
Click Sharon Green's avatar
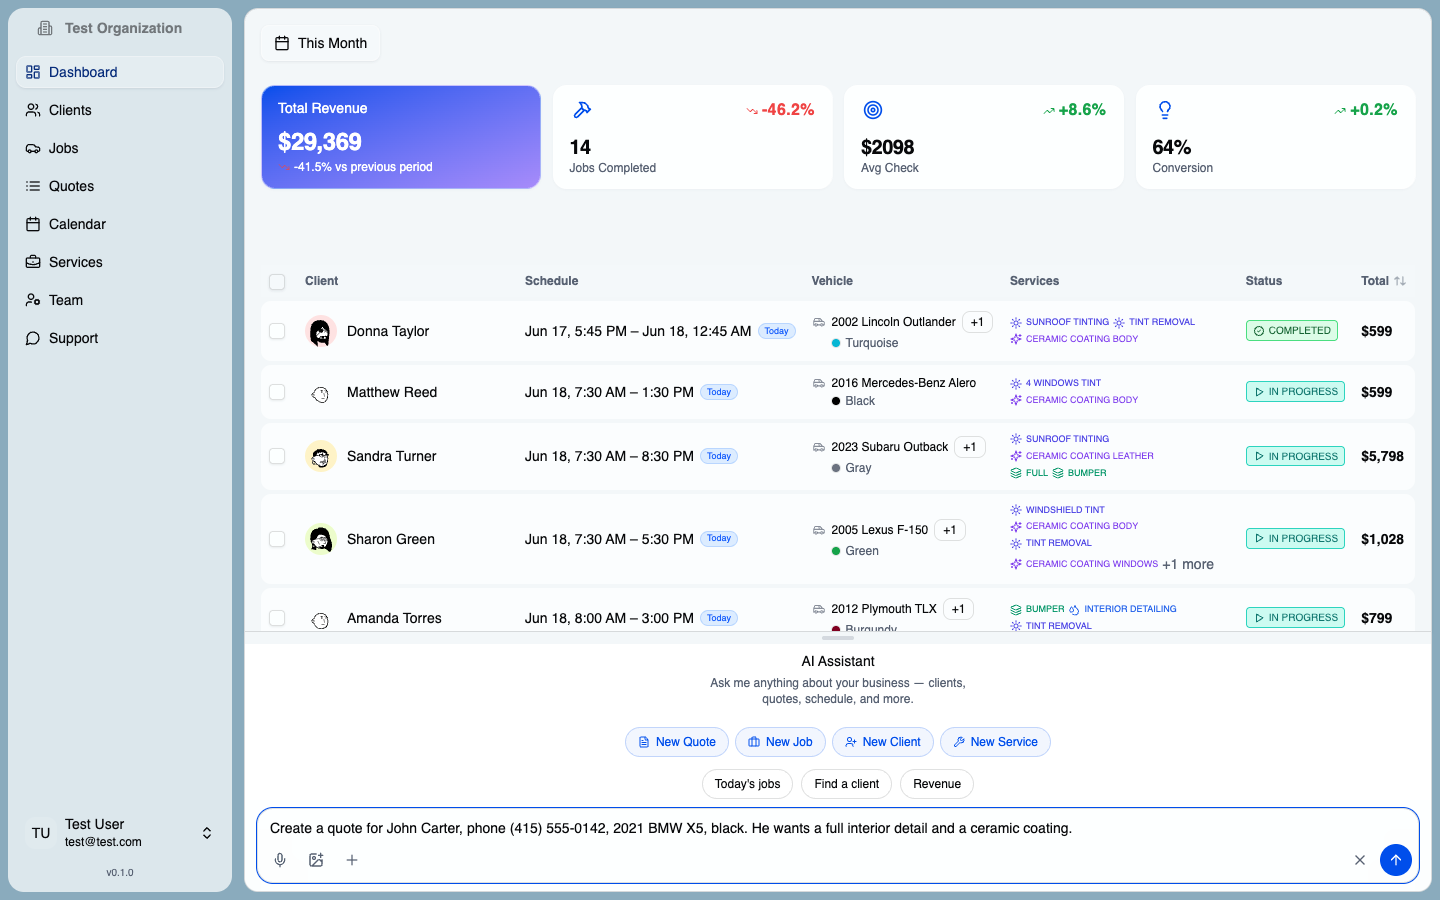pyautogui.click(x=320, y=539)
